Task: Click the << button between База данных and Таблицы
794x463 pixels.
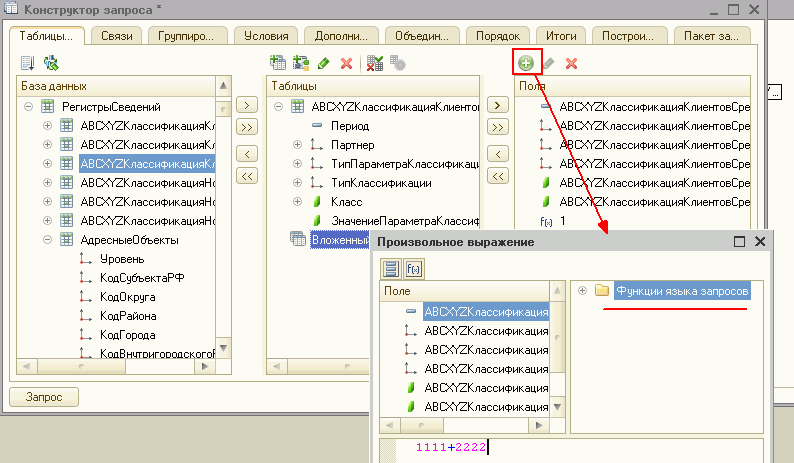Action: pyautogui.click(x=247, y=176)
